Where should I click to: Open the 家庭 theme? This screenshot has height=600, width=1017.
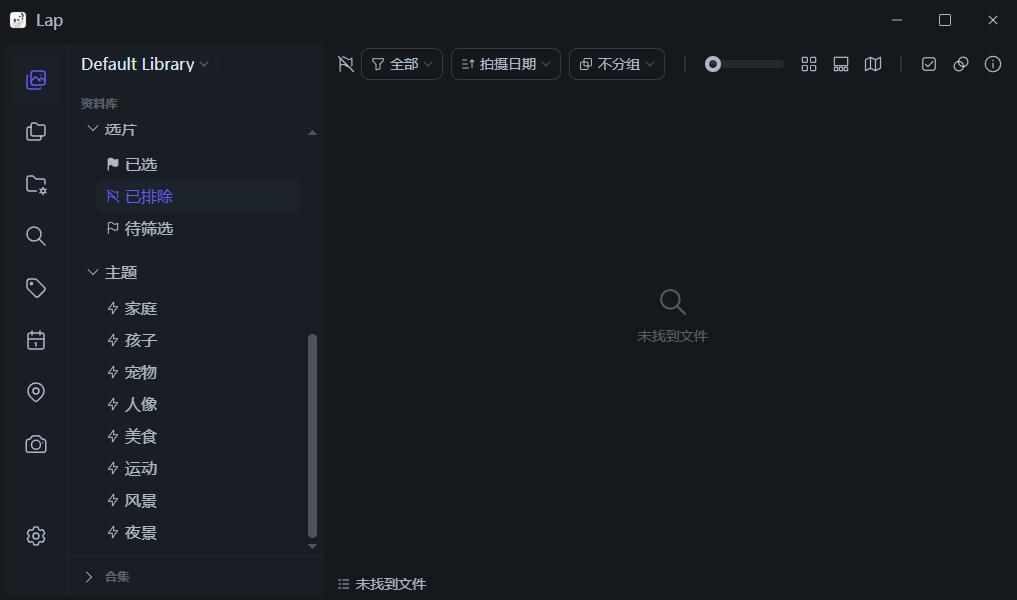198,309
